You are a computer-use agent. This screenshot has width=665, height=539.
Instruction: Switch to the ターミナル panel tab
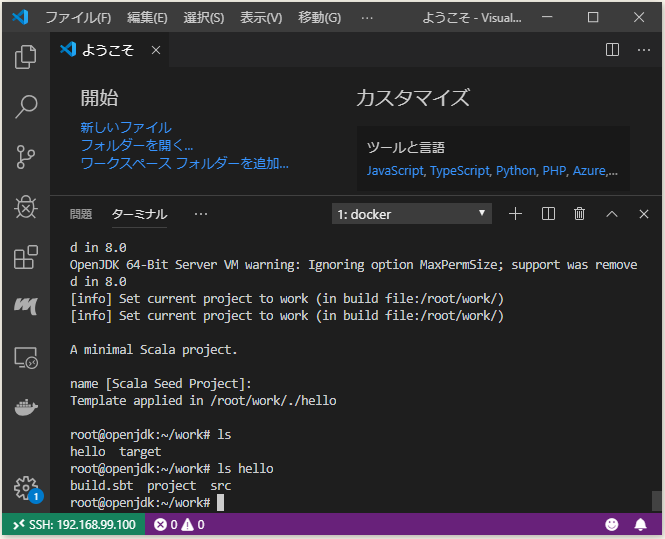coord(139,214)
